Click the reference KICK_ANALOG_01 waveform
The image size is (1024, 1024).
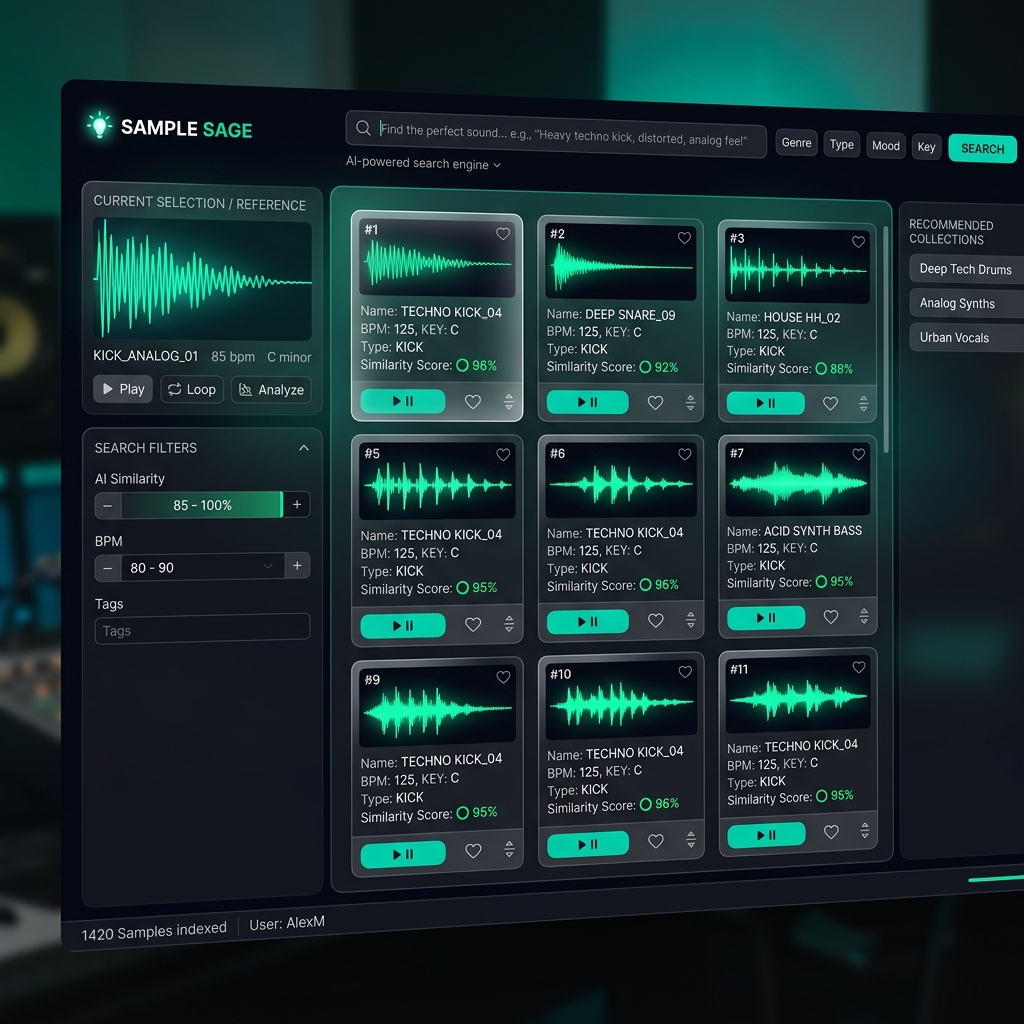(202, 280)
